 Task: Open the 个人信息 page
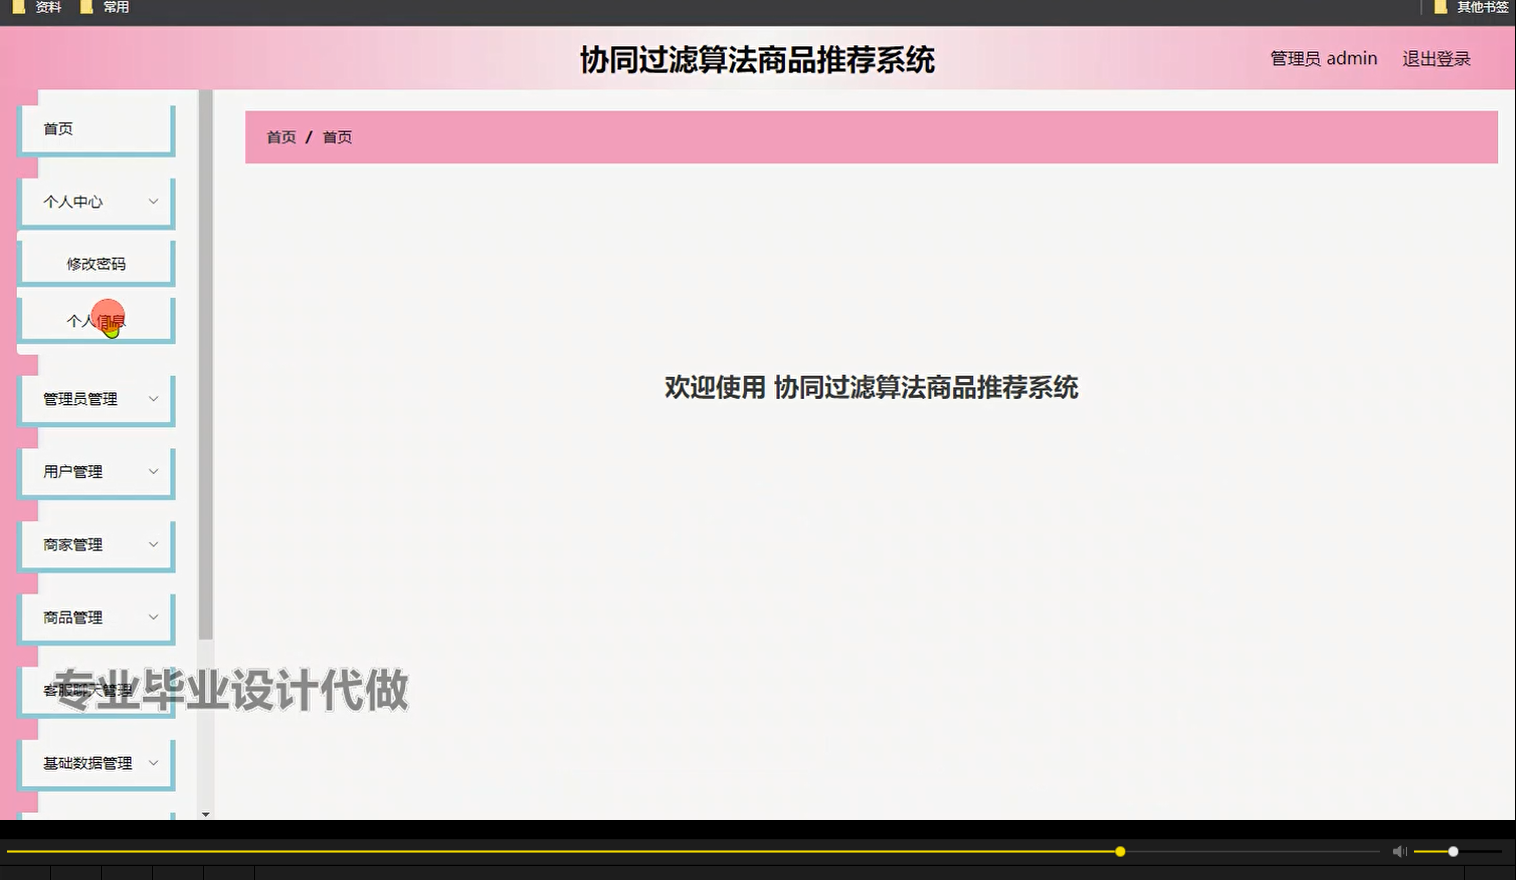[x=96, y=320]
